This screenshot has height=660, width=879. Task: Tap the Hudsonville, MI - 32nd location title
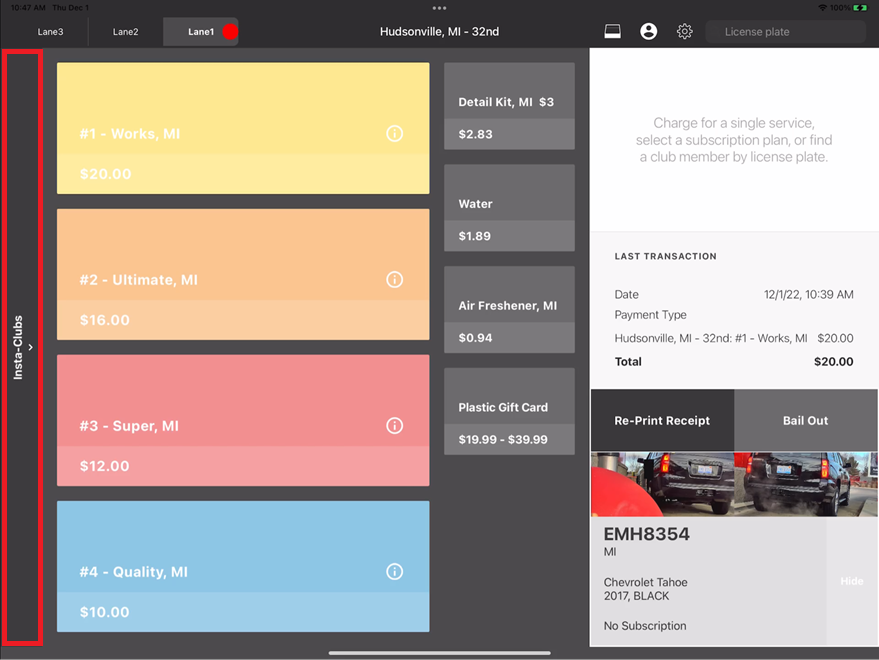coord(440,32)
